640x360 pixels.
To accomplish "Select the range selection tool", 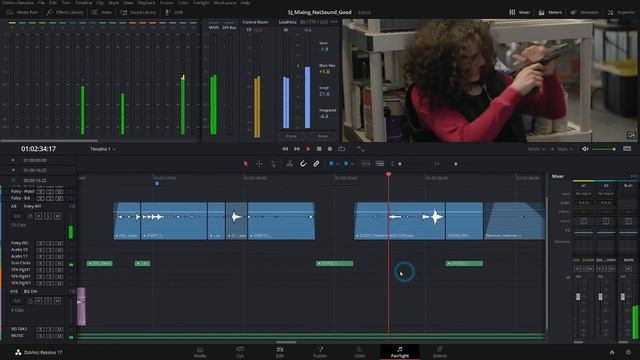I will point(259,164).
